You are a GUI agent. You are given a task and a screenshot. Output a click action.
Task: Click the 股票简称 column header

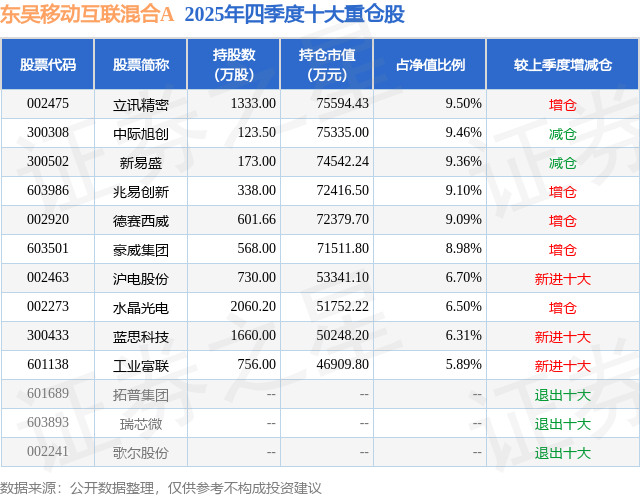point(140,64)
